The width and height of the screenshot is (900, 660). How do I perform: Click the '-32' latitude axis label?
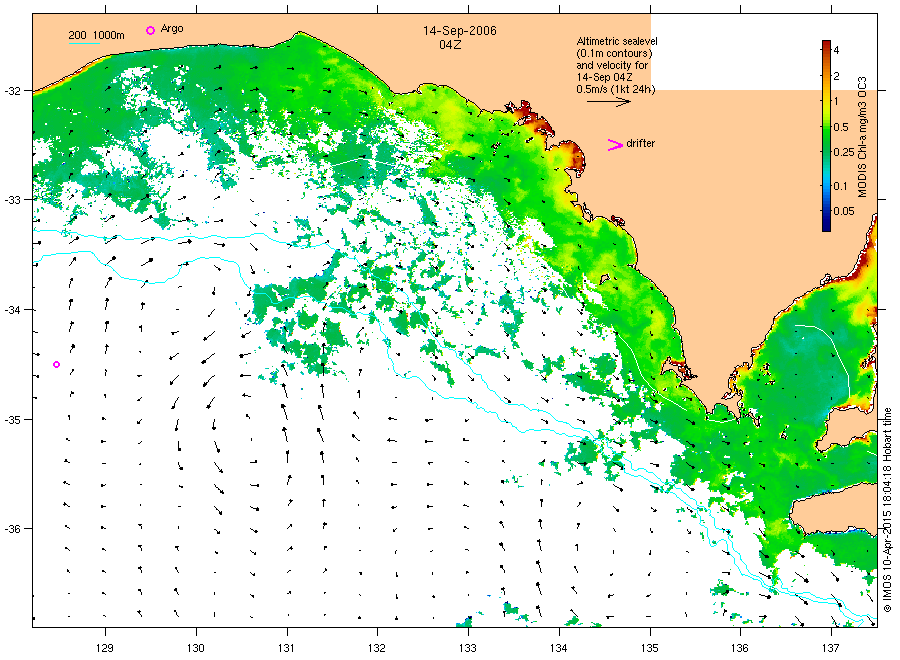[x=12, y=91]
